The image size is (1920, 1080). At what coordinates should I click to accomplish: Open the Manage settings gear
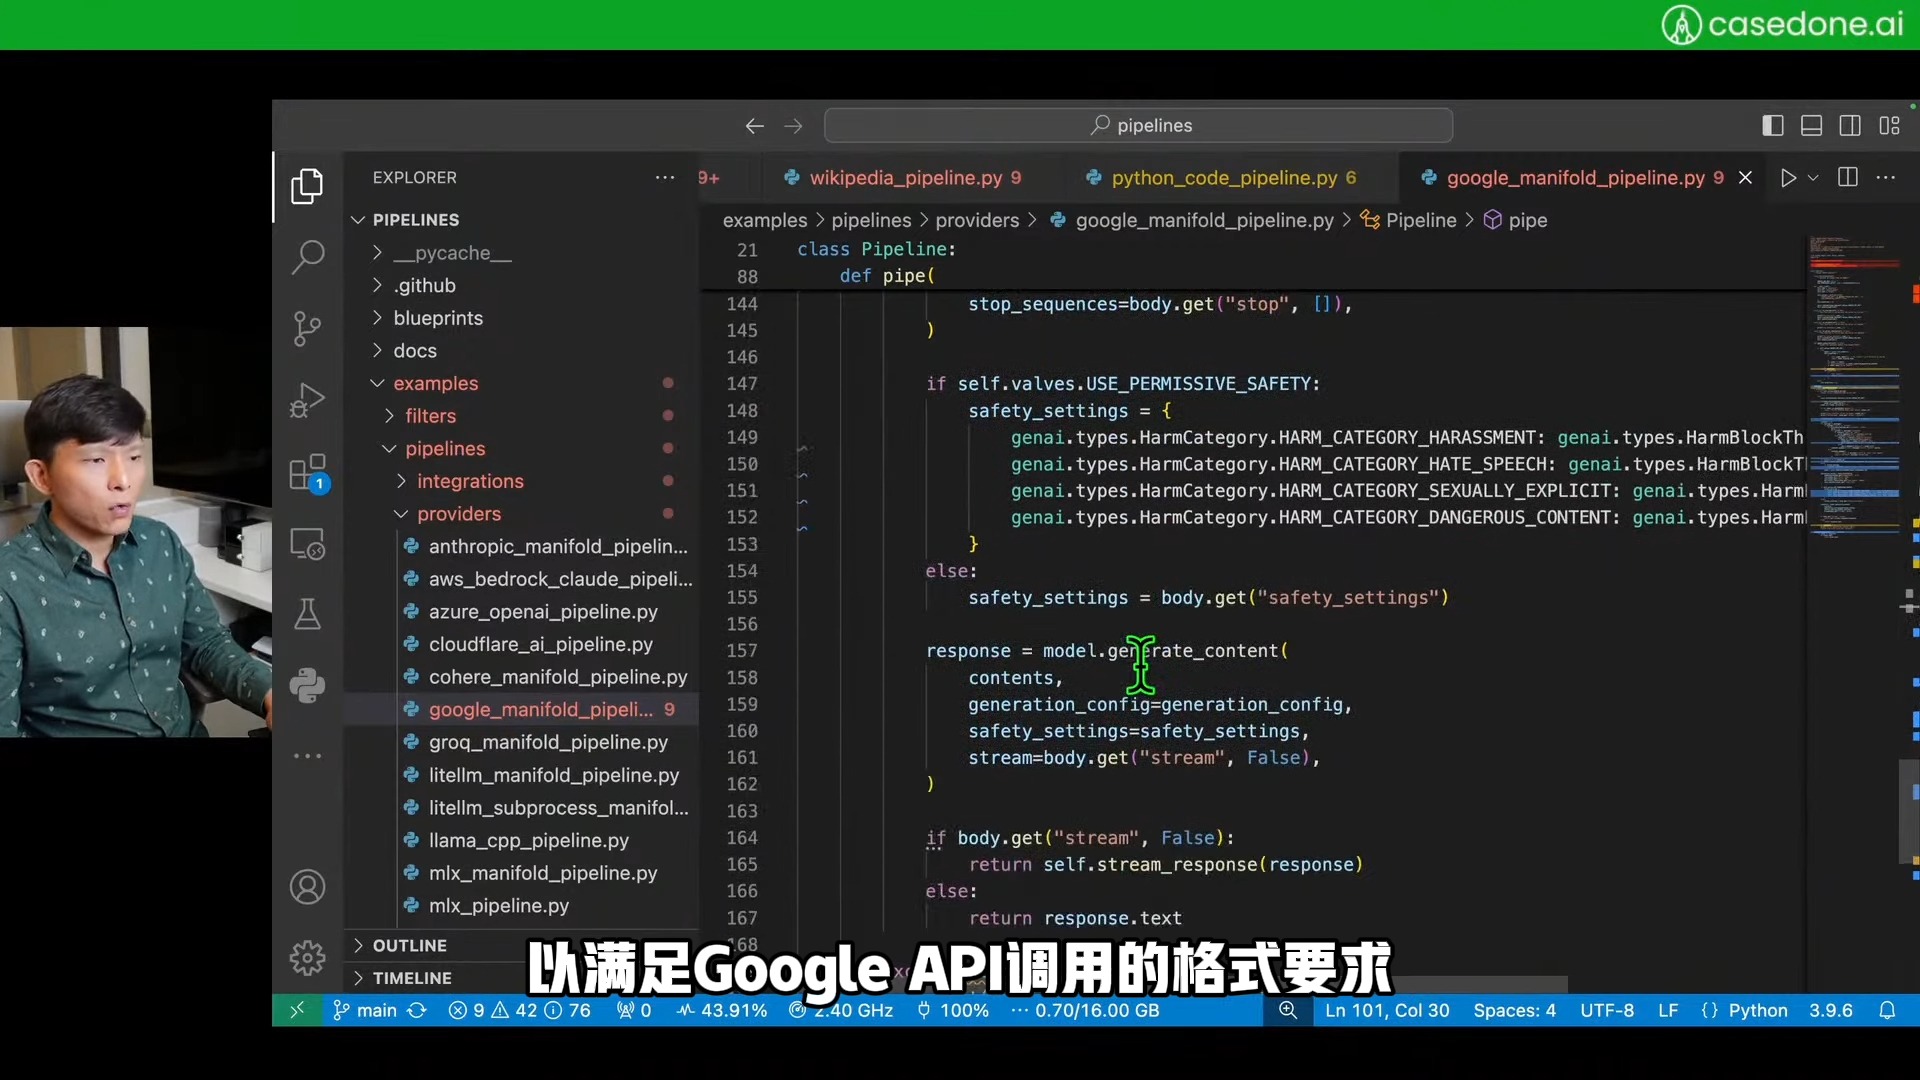(307, 958)
